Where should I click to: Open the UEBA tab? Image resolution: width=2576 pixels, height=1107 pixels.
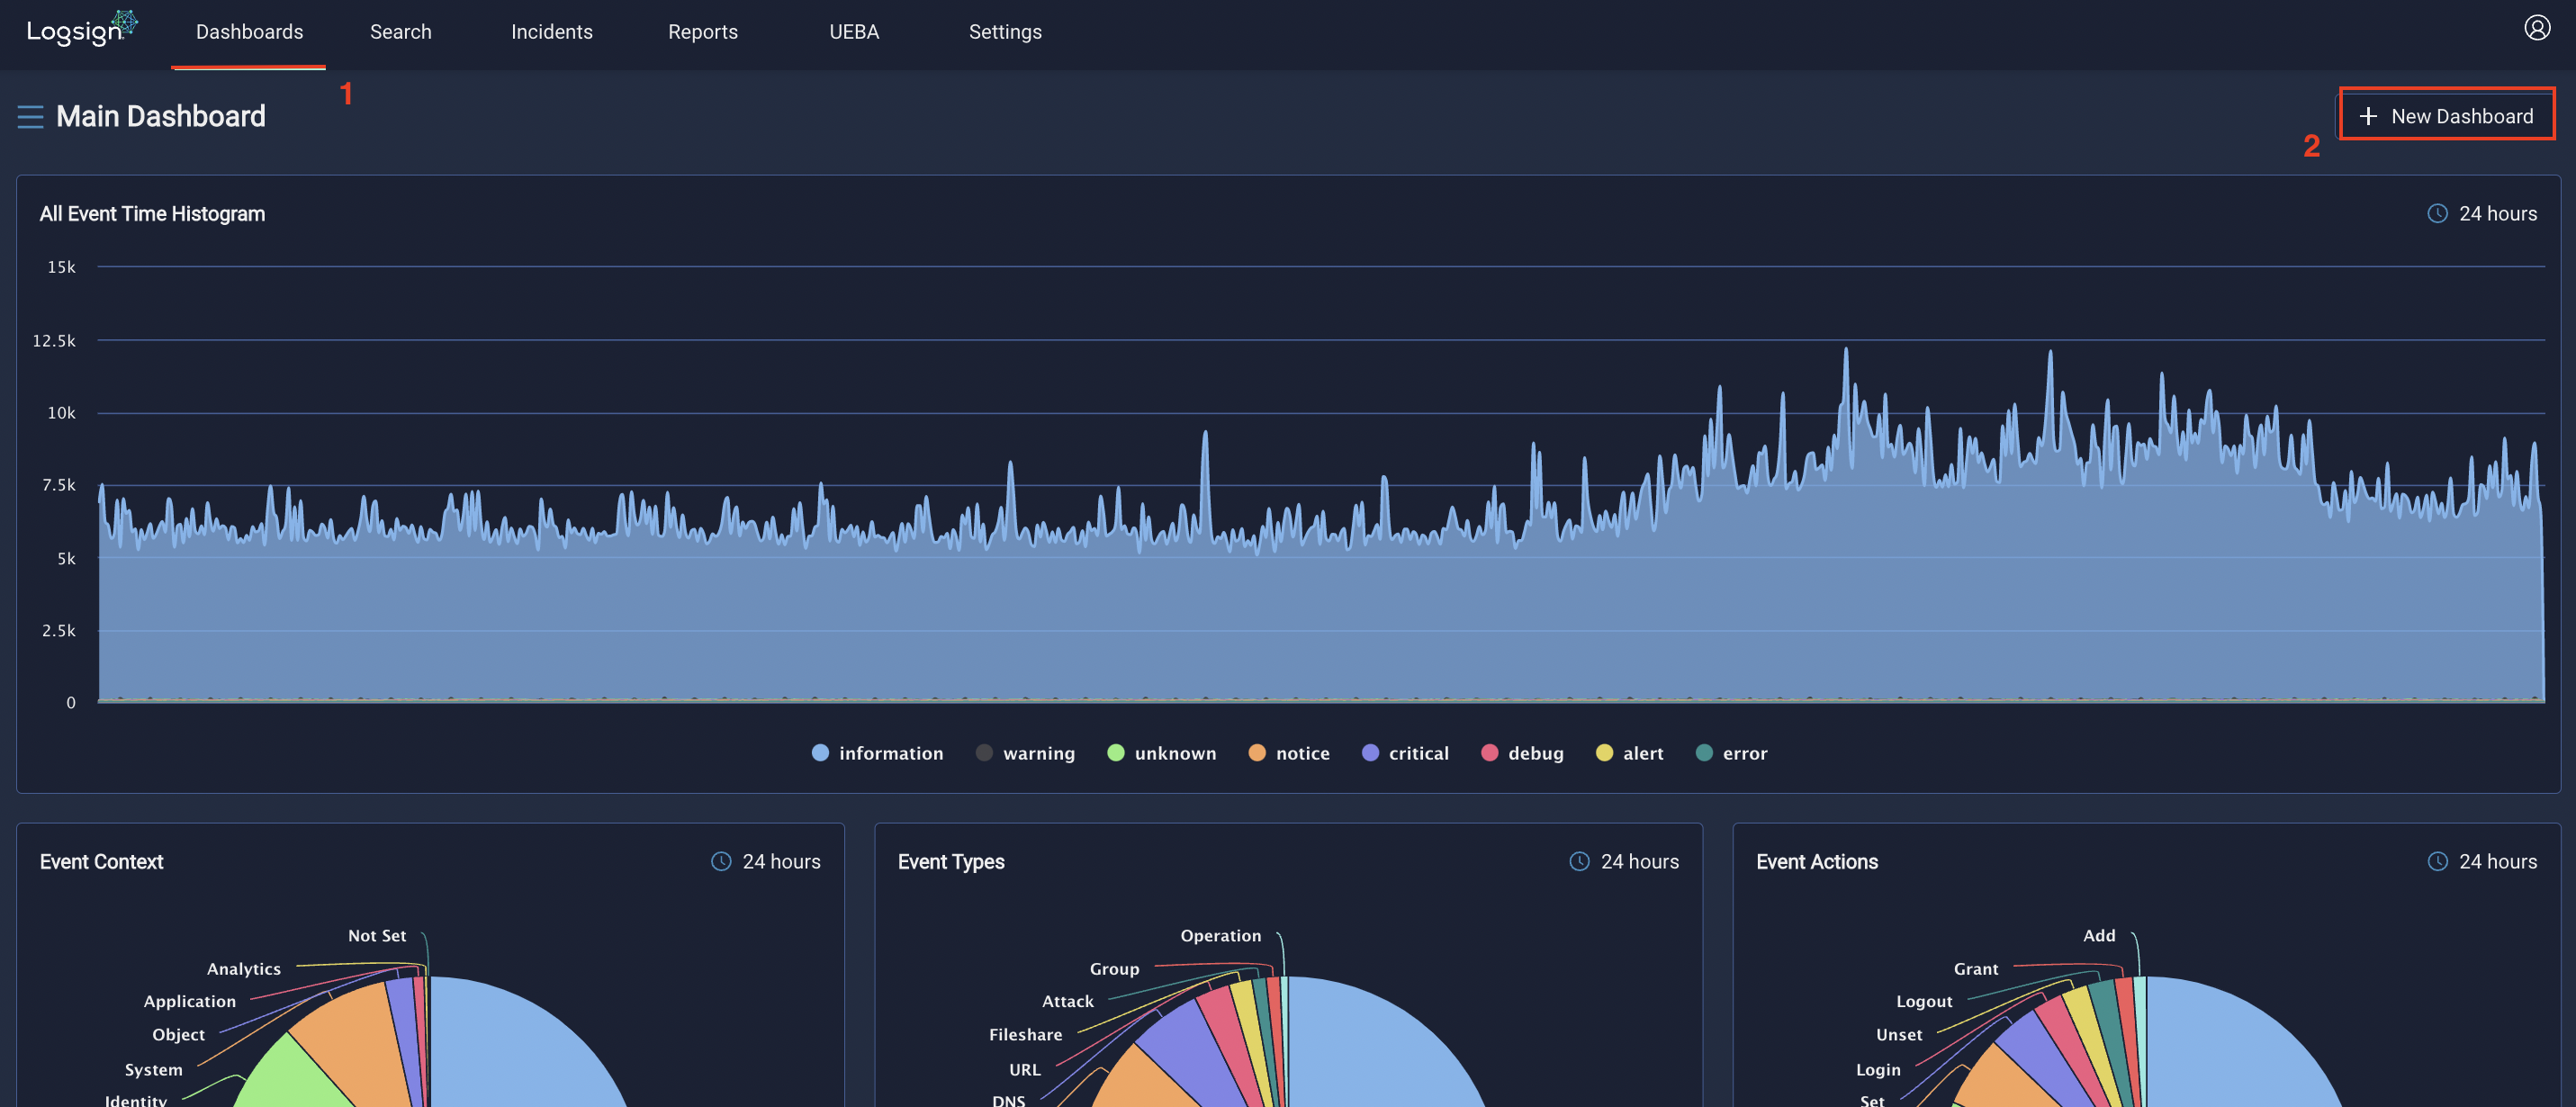click(x=853, y=32)
